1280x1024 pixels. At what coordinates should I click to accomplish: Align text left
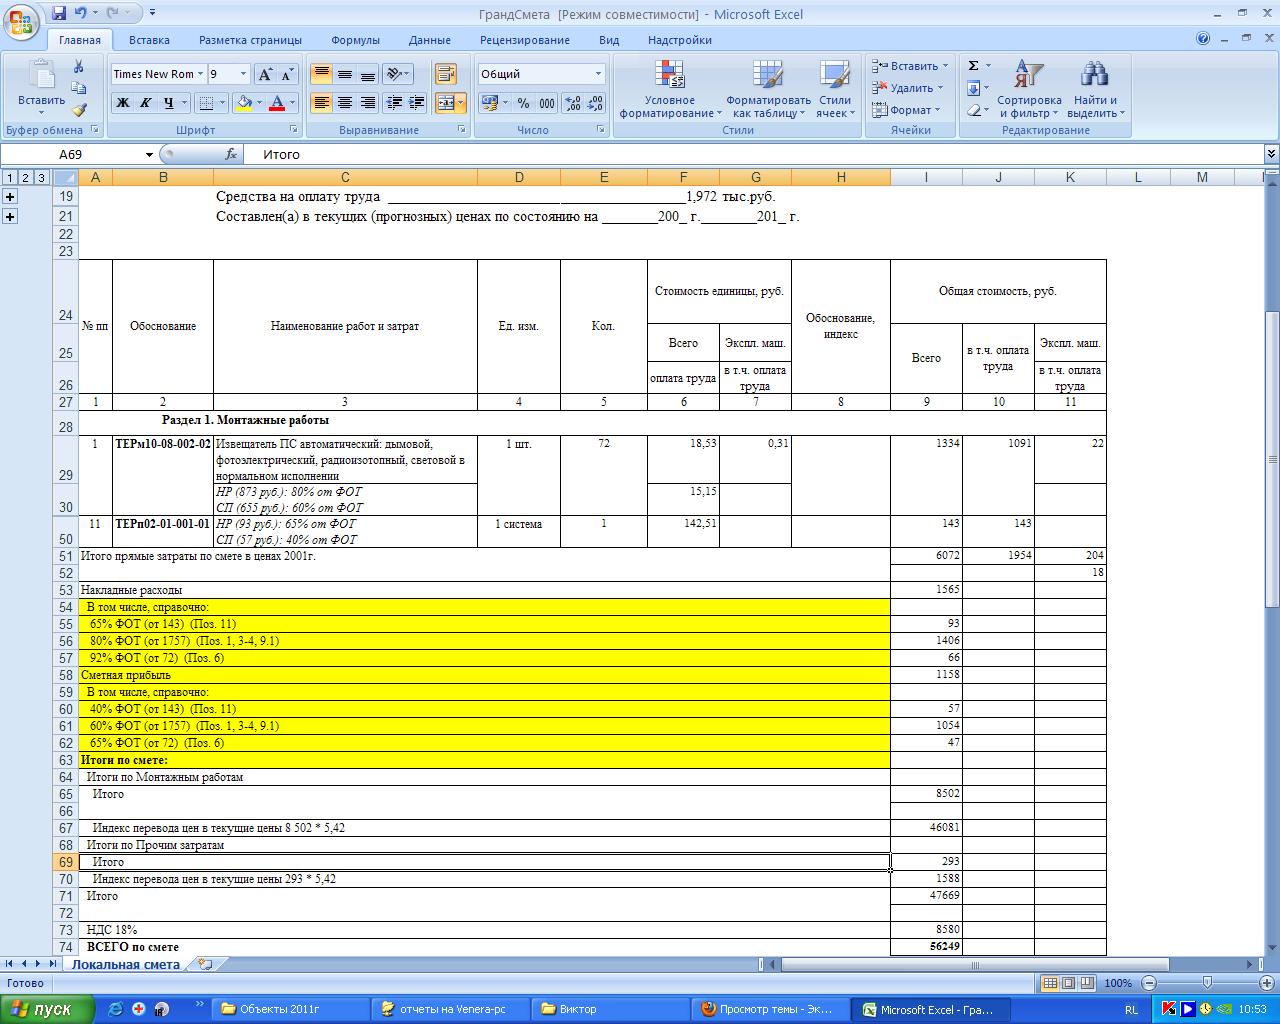322,102
